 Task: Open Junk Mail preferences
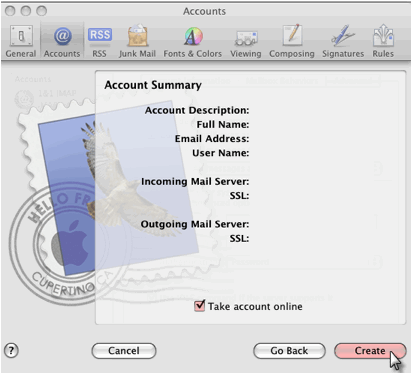pos(137,41)
